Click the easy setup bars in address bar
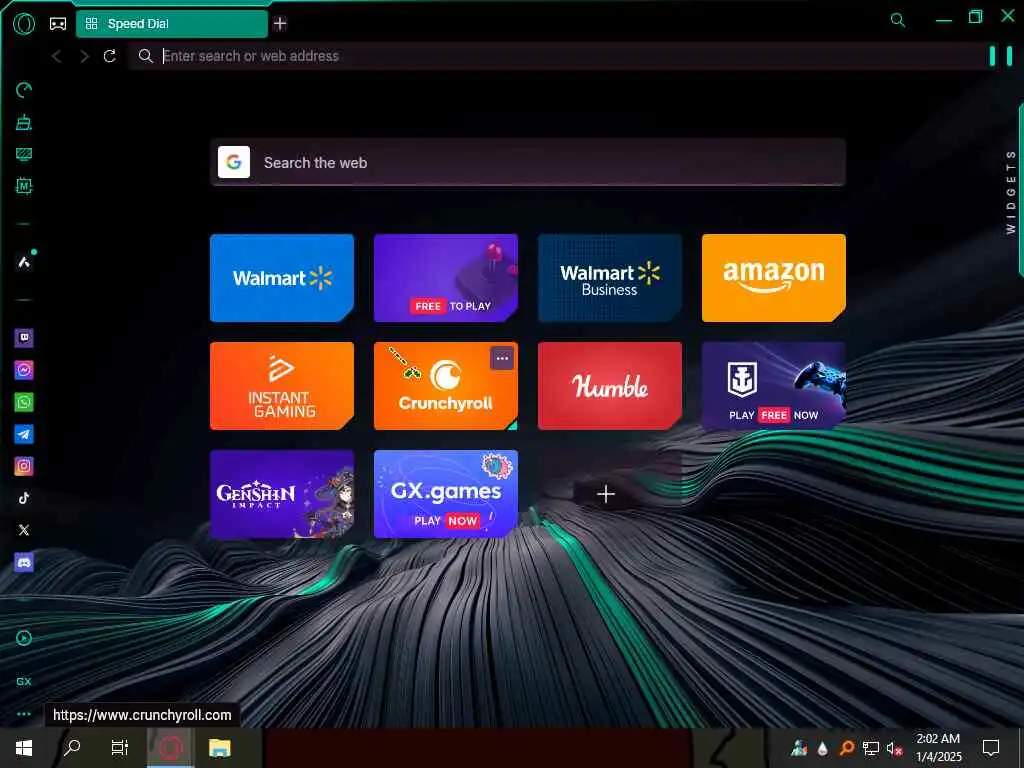The width and height of the screenshot is (1024, 768). [x=1000, y=56]
